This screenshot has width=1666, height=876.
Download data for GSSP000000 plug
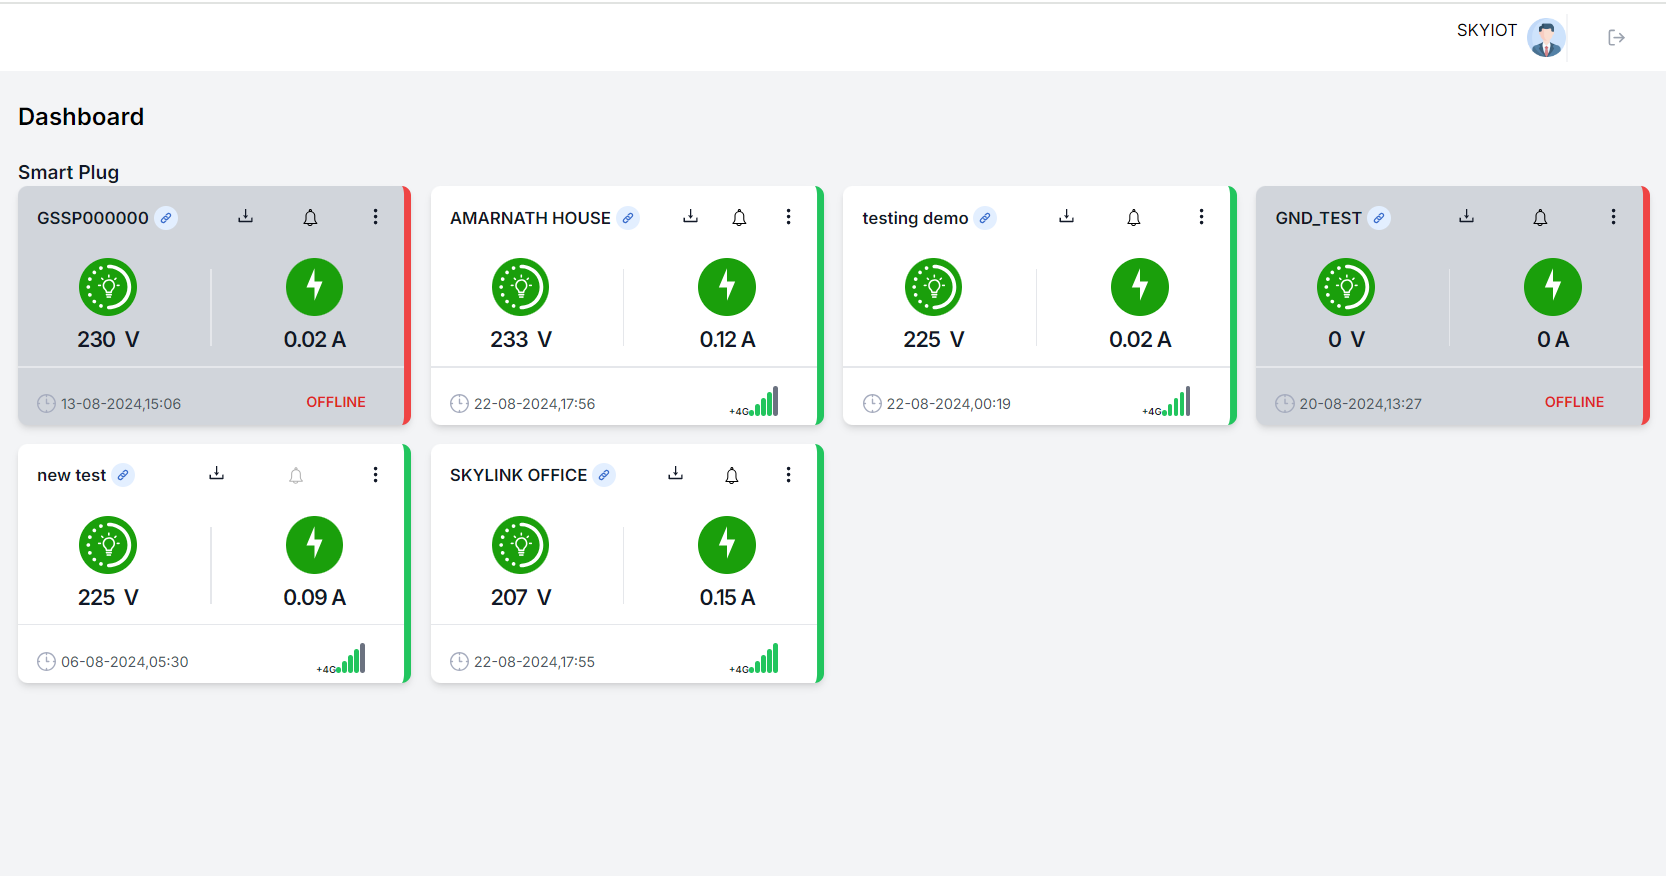245,217
